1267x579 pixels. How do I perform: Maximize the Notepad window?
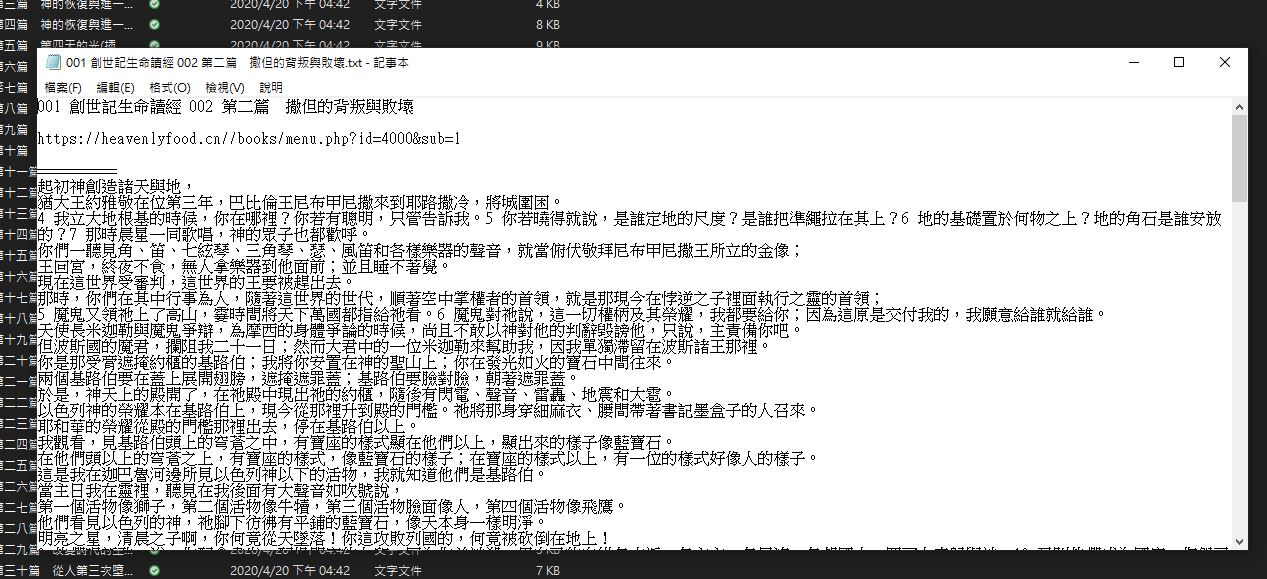(x=1179, y=62)
